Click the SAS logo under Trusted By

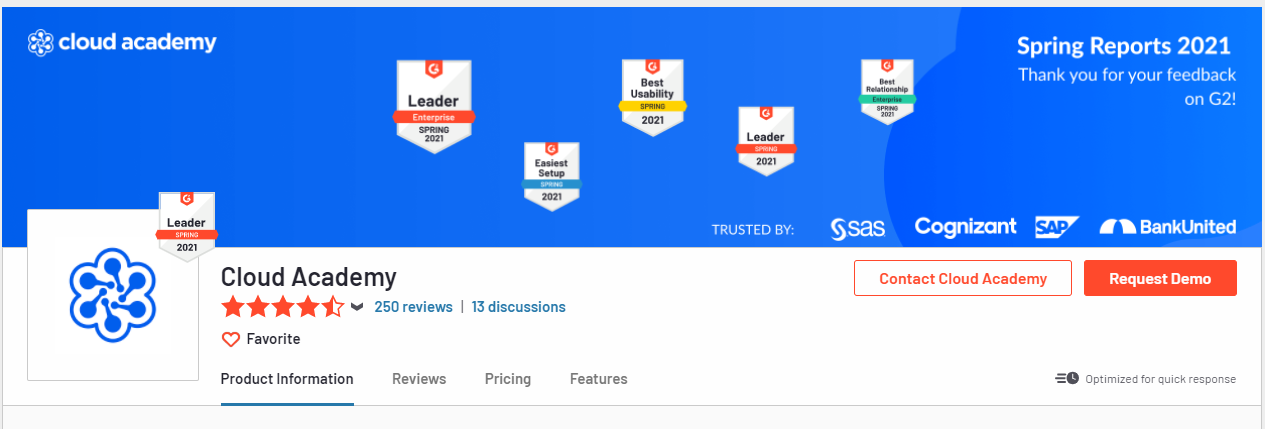click(858, 228)
